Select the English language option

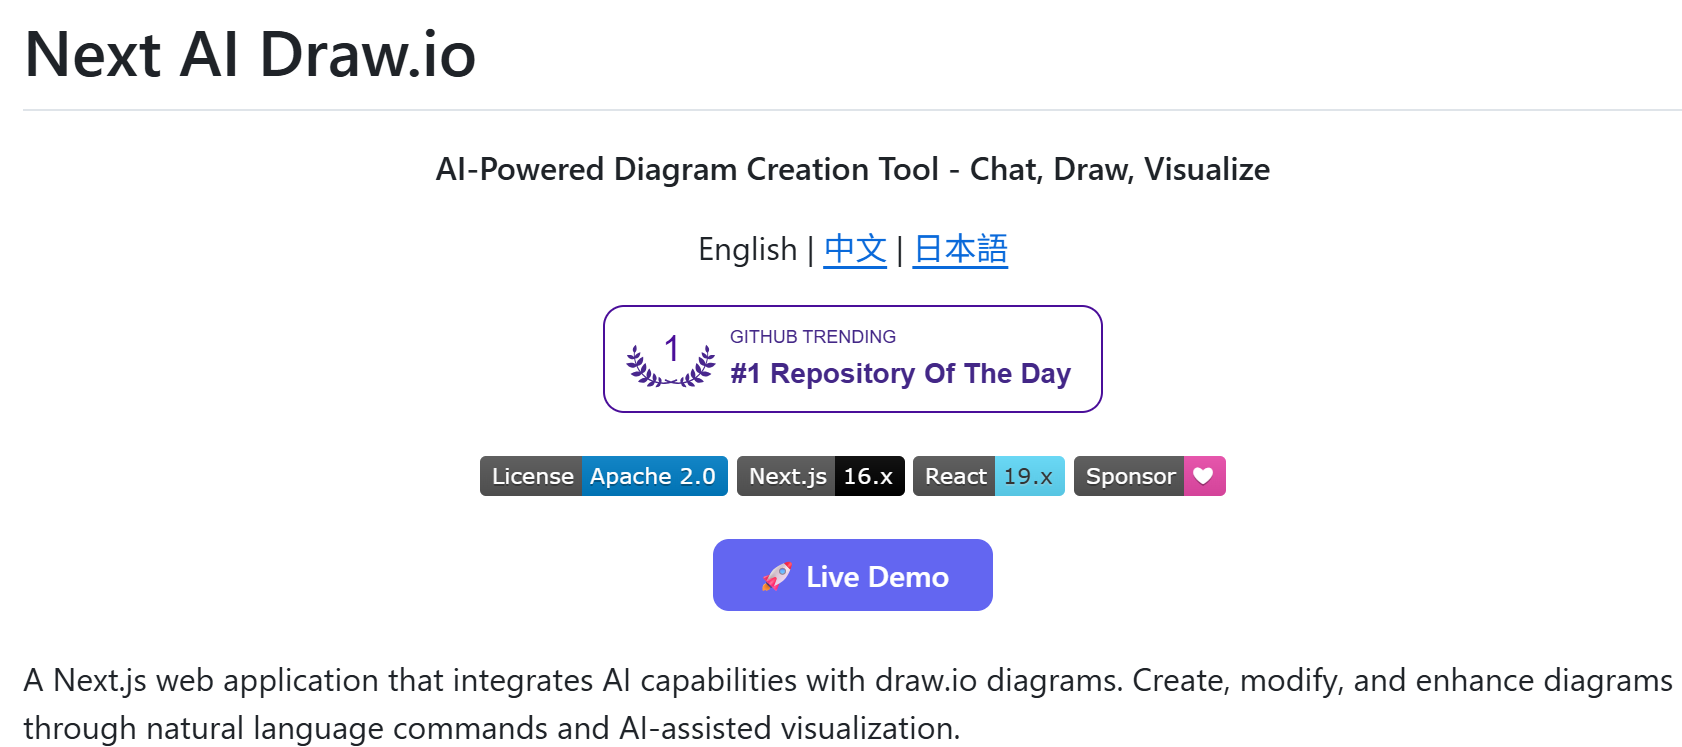point(749,249)
